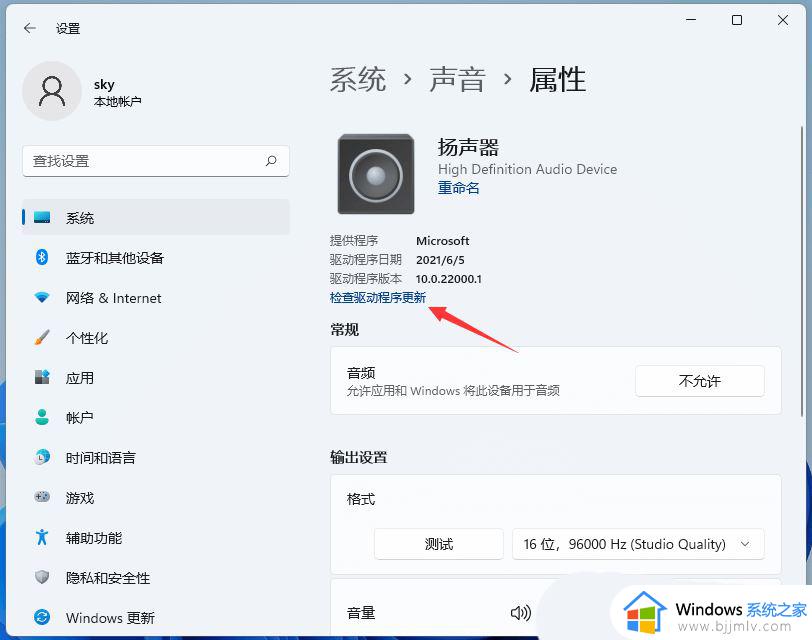Click the 不允许 audio button
This screenshot has width=812, height=640.
[x=700, y=381]
